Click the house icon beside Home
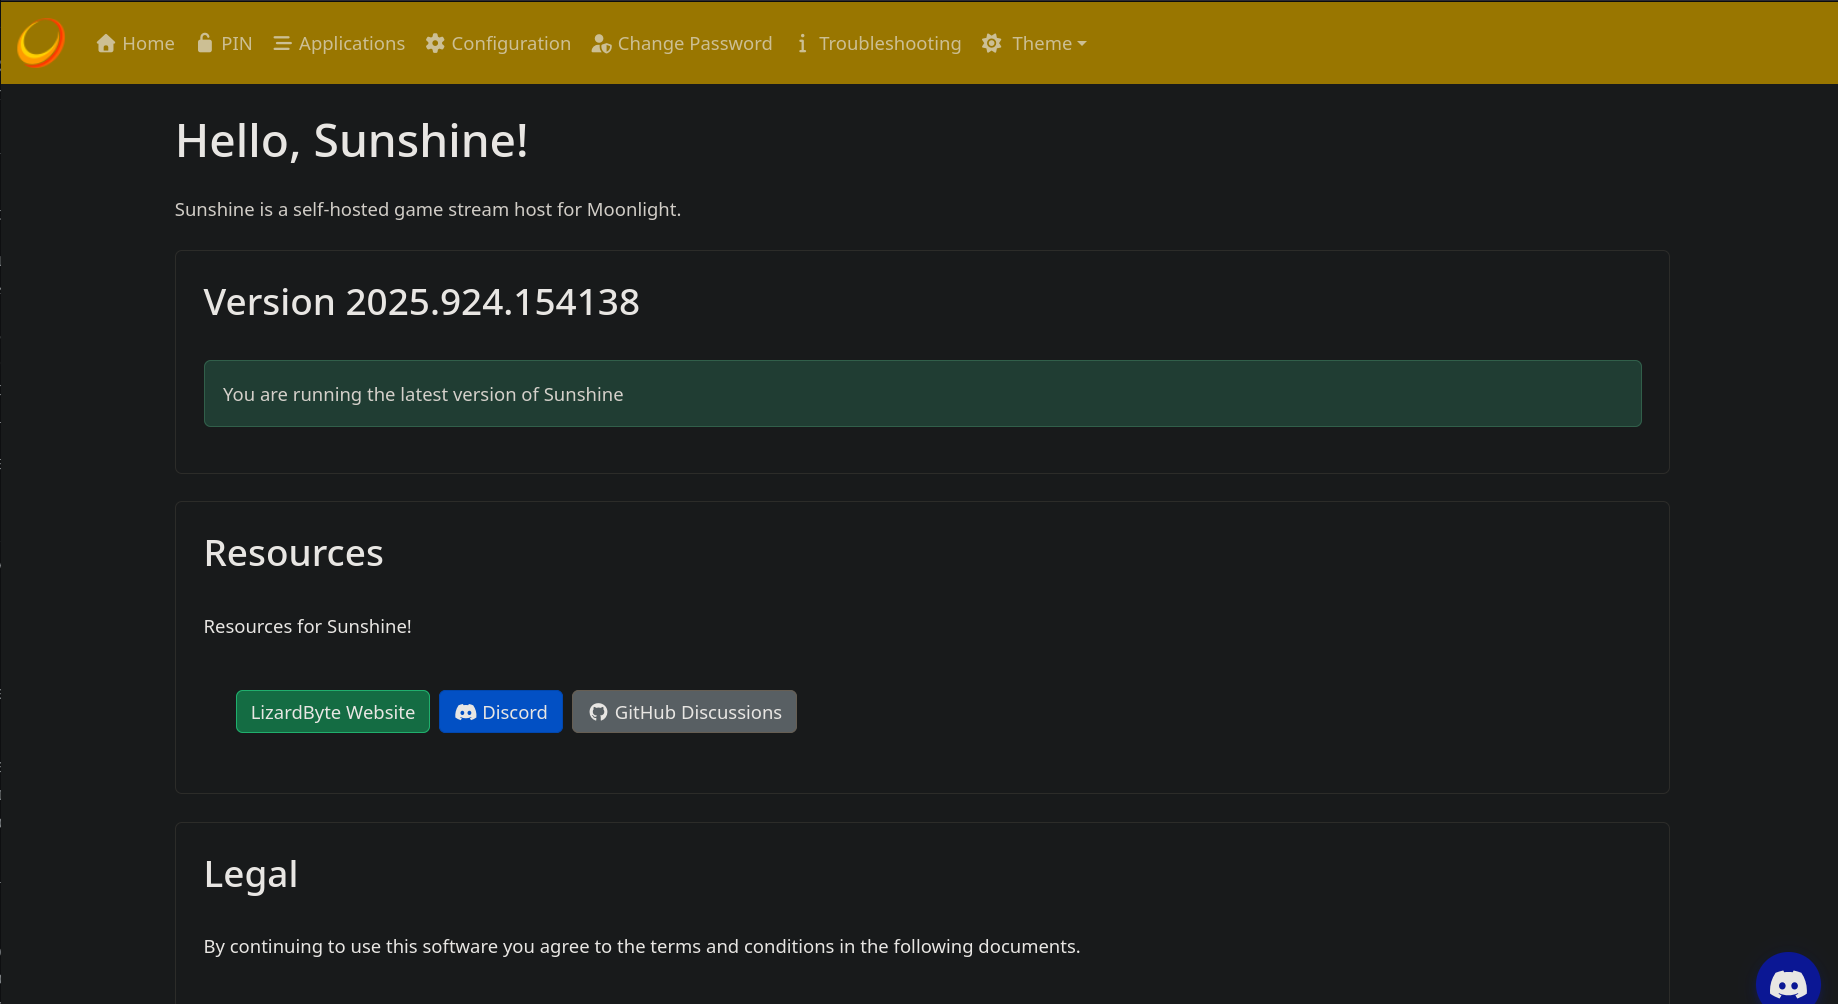 (x=106, y=43)
